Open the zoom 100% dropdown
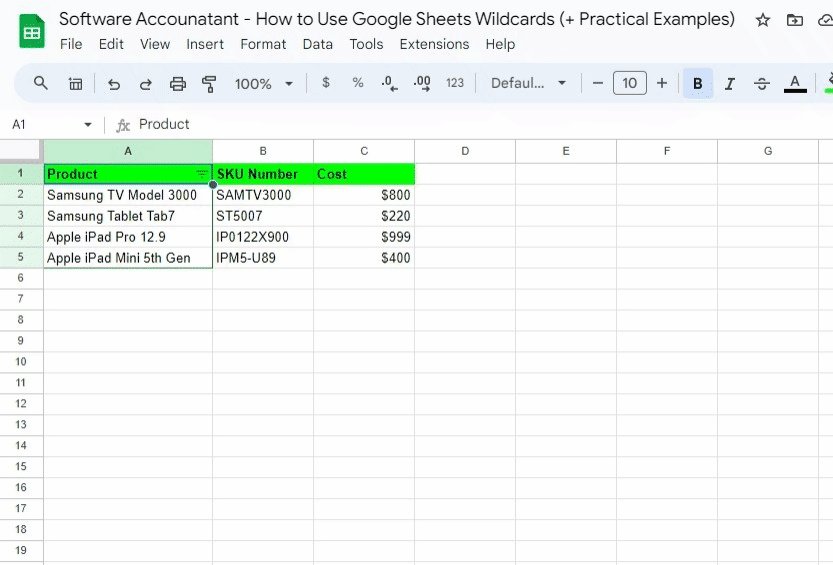Screen dimensions: 833x565 [x=264, y=84]
